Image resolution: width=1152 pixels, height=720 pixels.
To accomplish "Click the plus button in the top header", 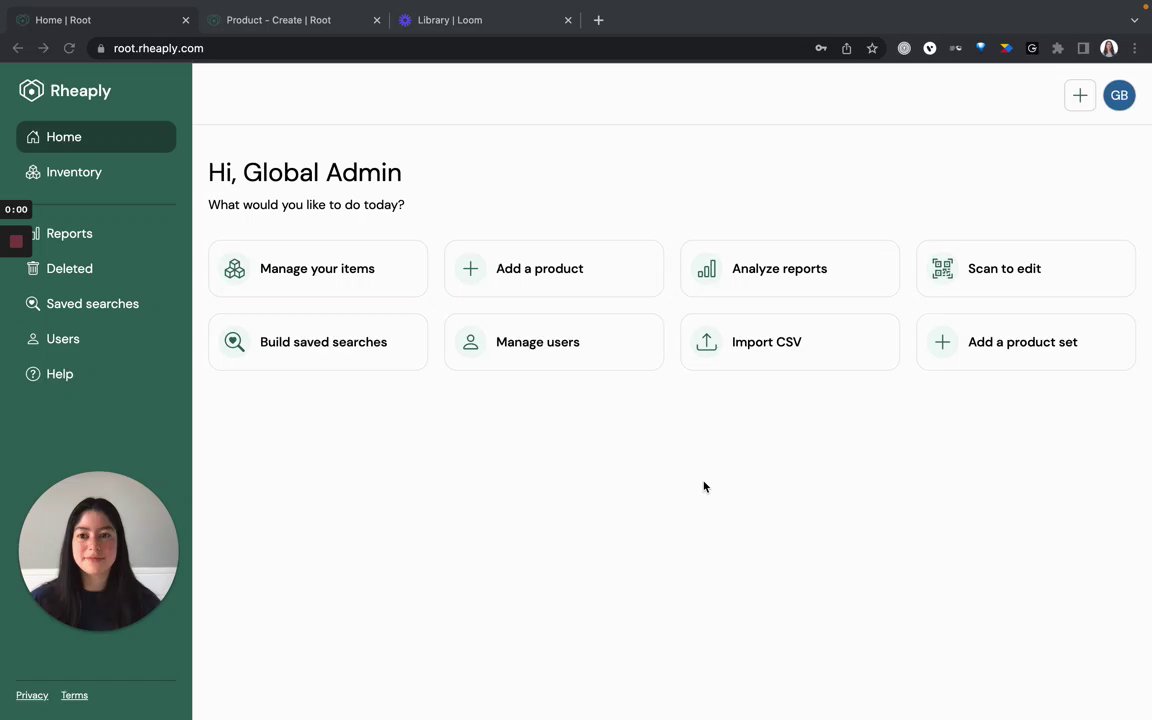I will click(1079, 95).
